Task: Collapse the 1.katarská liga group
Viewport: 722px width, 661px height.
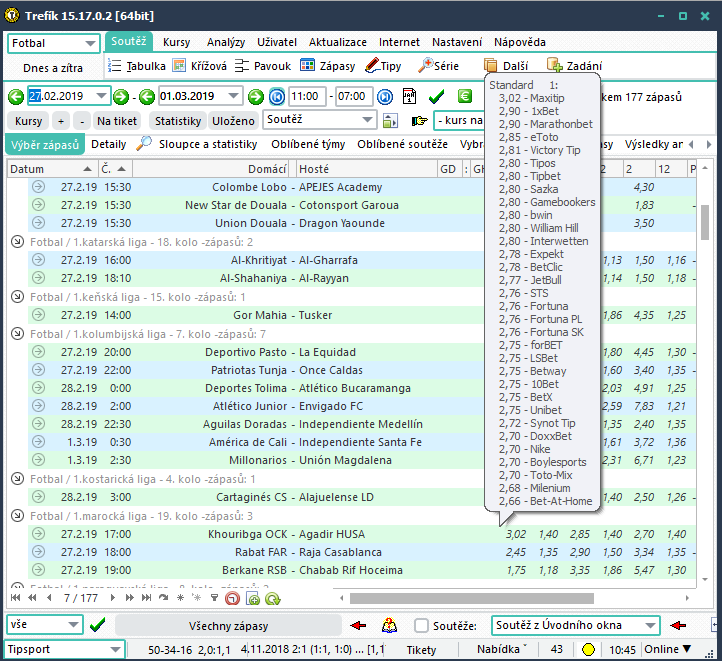Action: [17, 242]
